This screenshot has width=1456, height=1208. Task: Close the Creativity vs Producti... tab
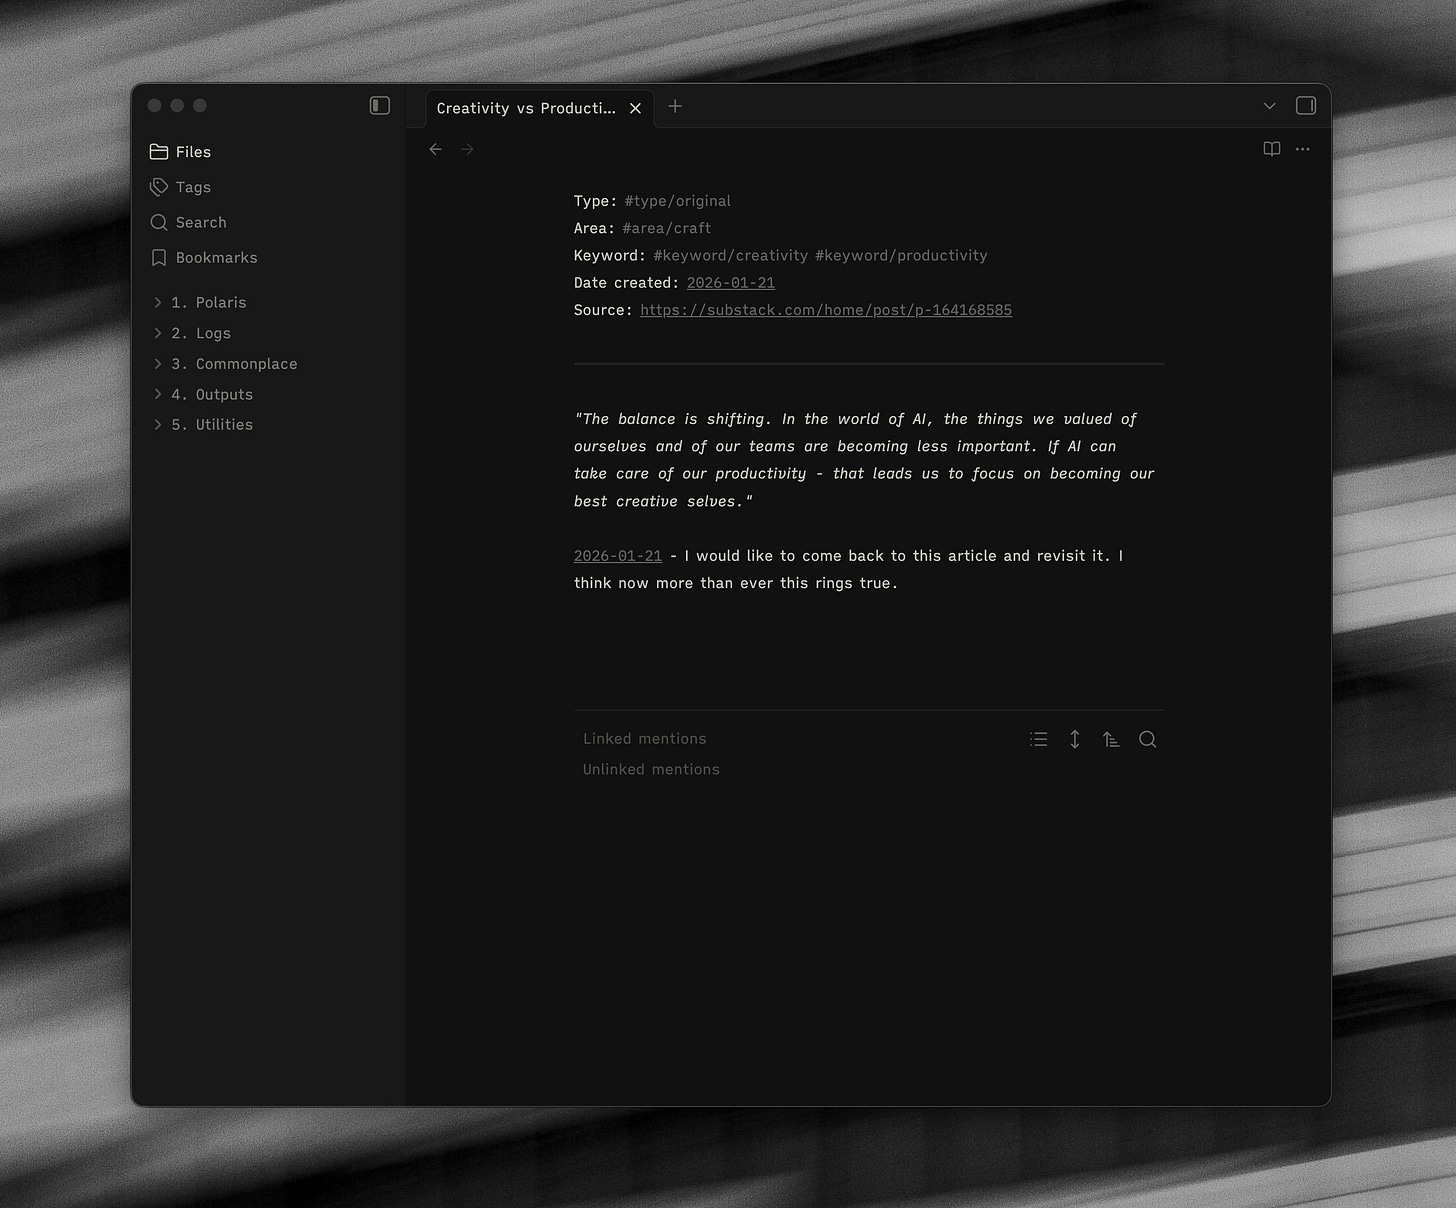click(x=635, y=108)
